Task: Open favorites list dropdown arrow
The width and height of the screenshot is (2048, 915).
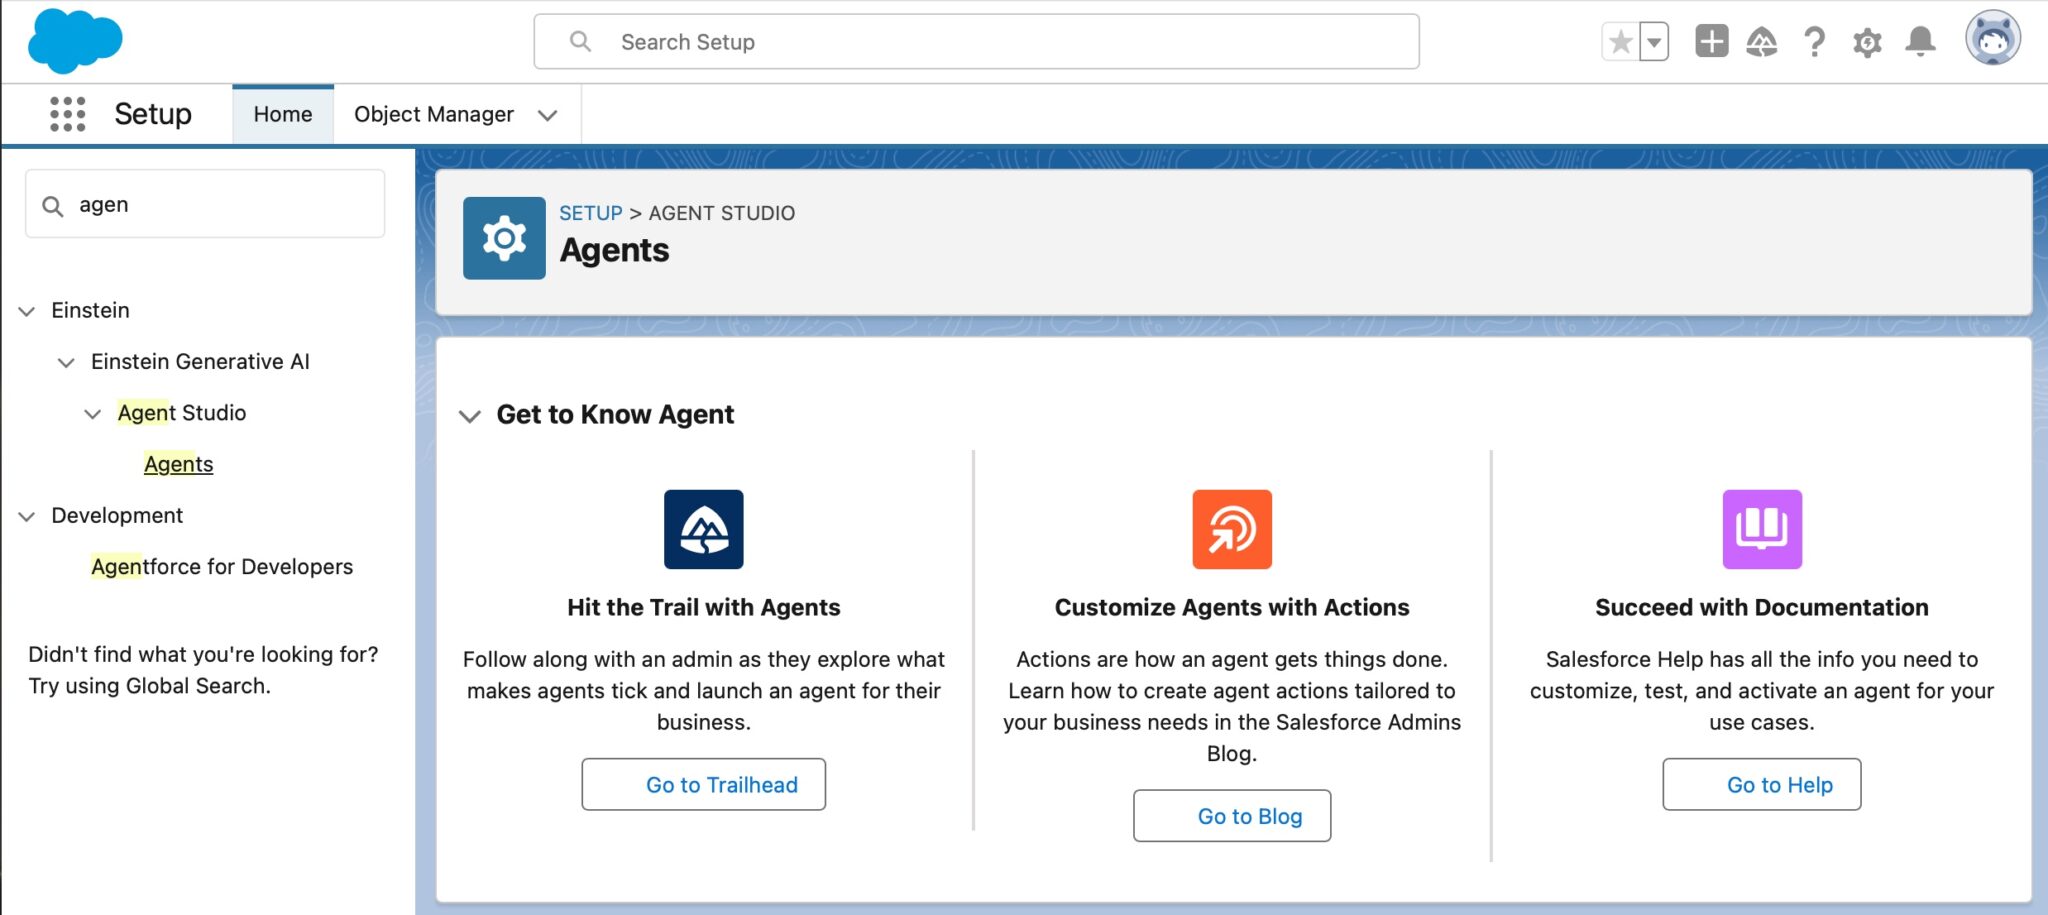Action: [1654, 42]
